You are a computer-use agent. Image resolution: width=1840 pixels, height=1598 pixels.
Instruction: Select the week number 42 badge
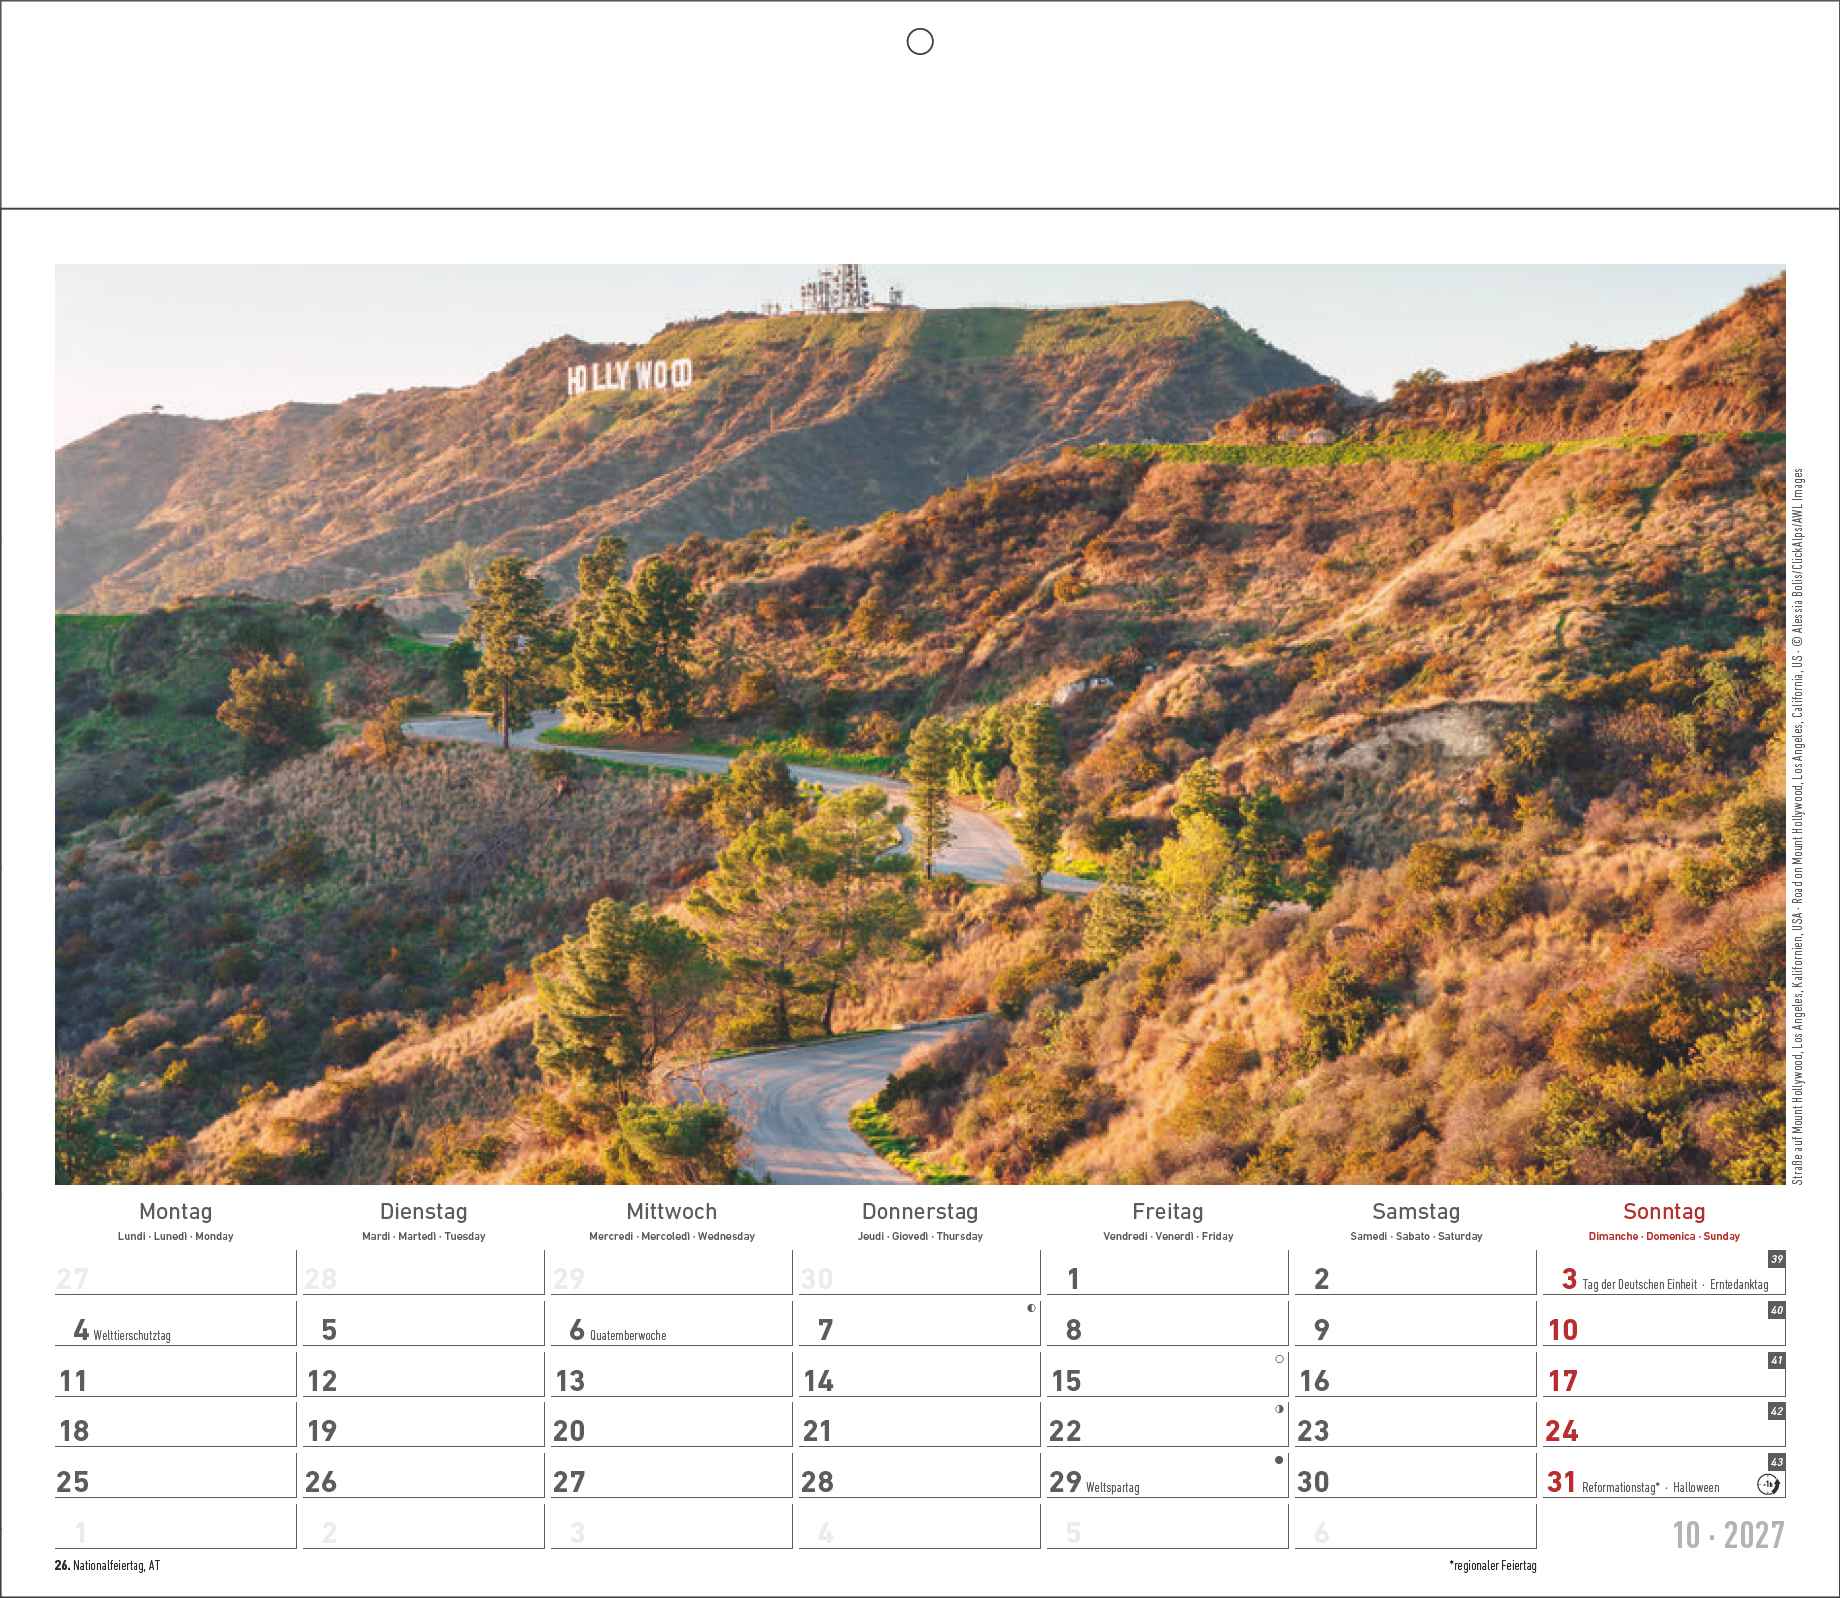(1776, 1411)
